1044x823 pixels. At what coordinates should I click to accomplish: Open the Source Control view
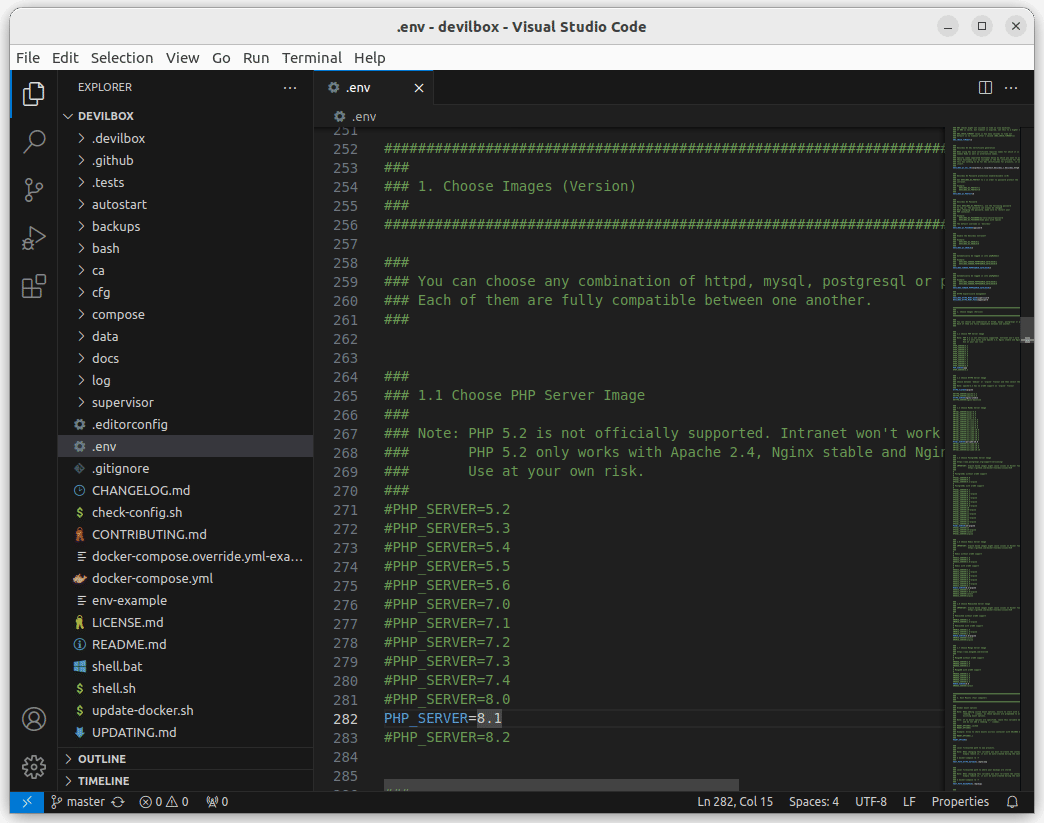pyautogui.click(x=34, y=189)
